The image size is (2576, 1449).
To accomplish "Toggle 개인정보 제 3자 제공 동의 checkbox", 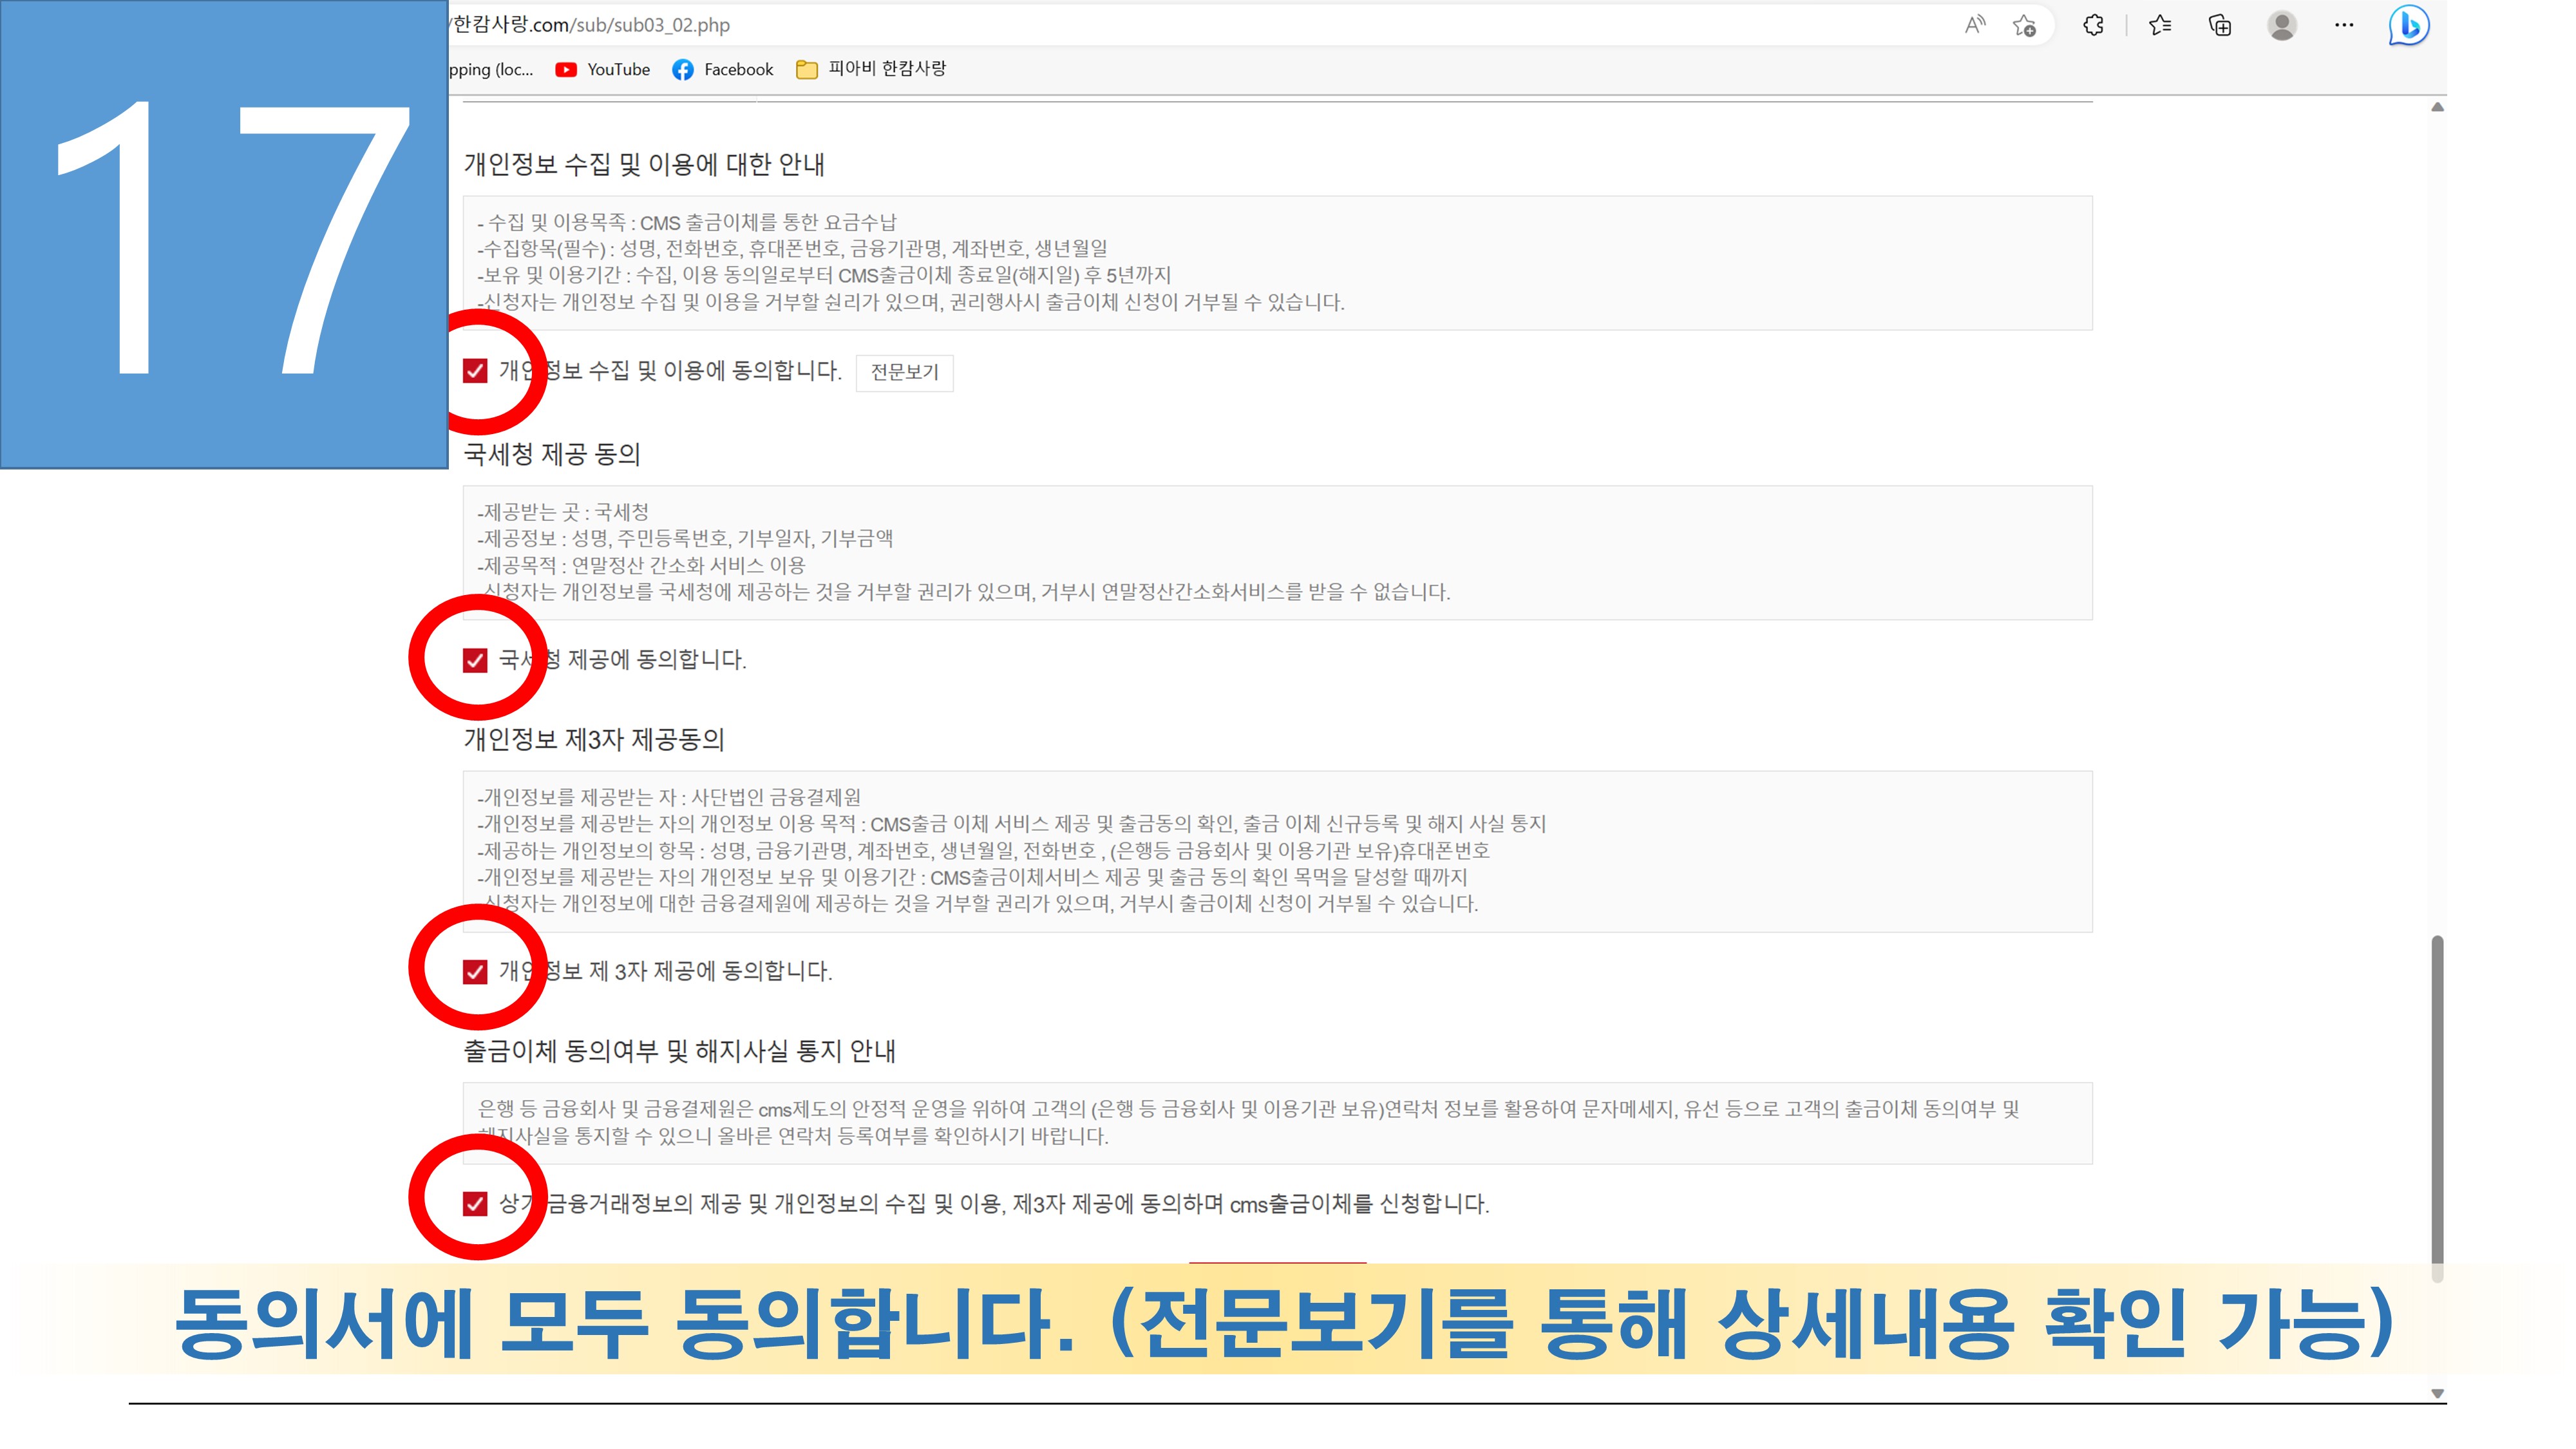I will (x=475, y=971).
